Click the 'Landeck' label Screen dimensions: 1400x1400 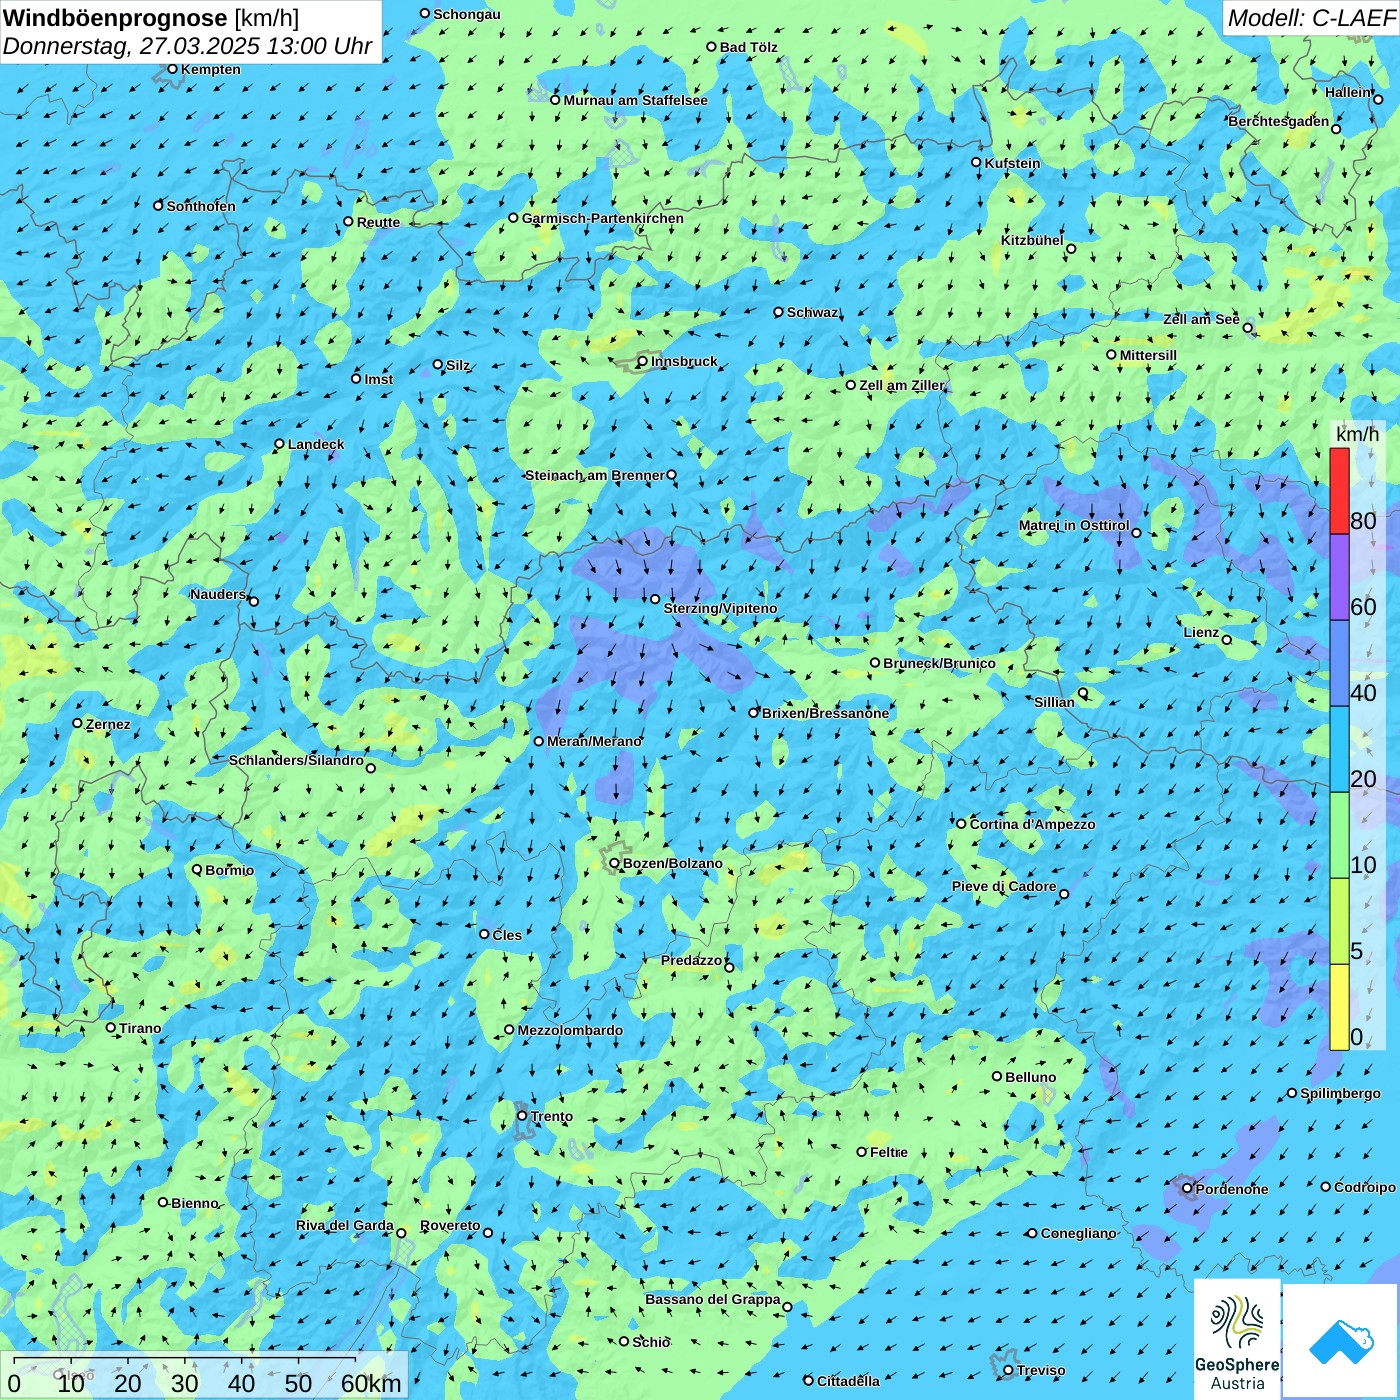pyautogui.click(x=316, y=444)
